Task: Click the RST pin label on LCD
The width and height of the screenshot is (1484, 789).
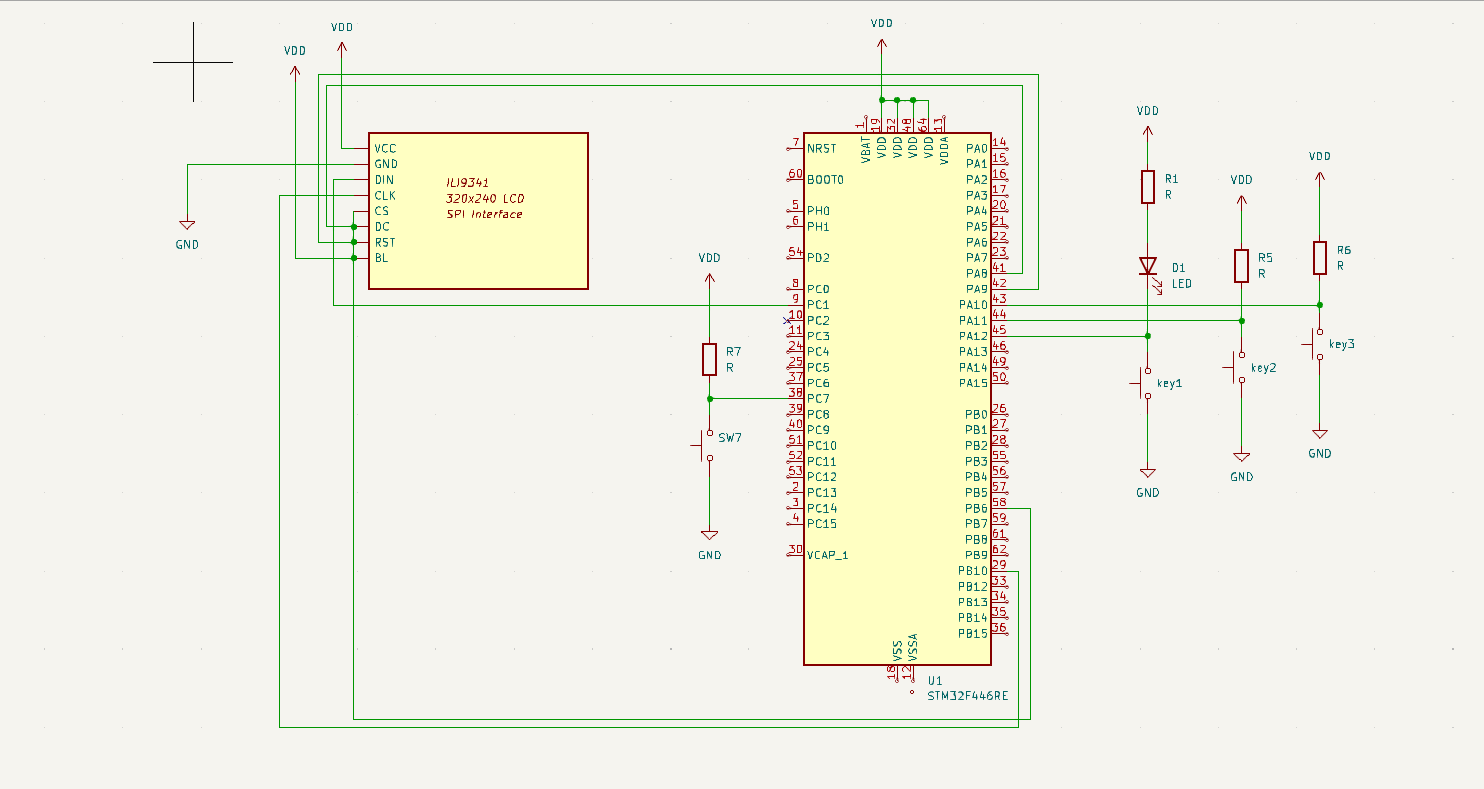Action: point(385,242)
